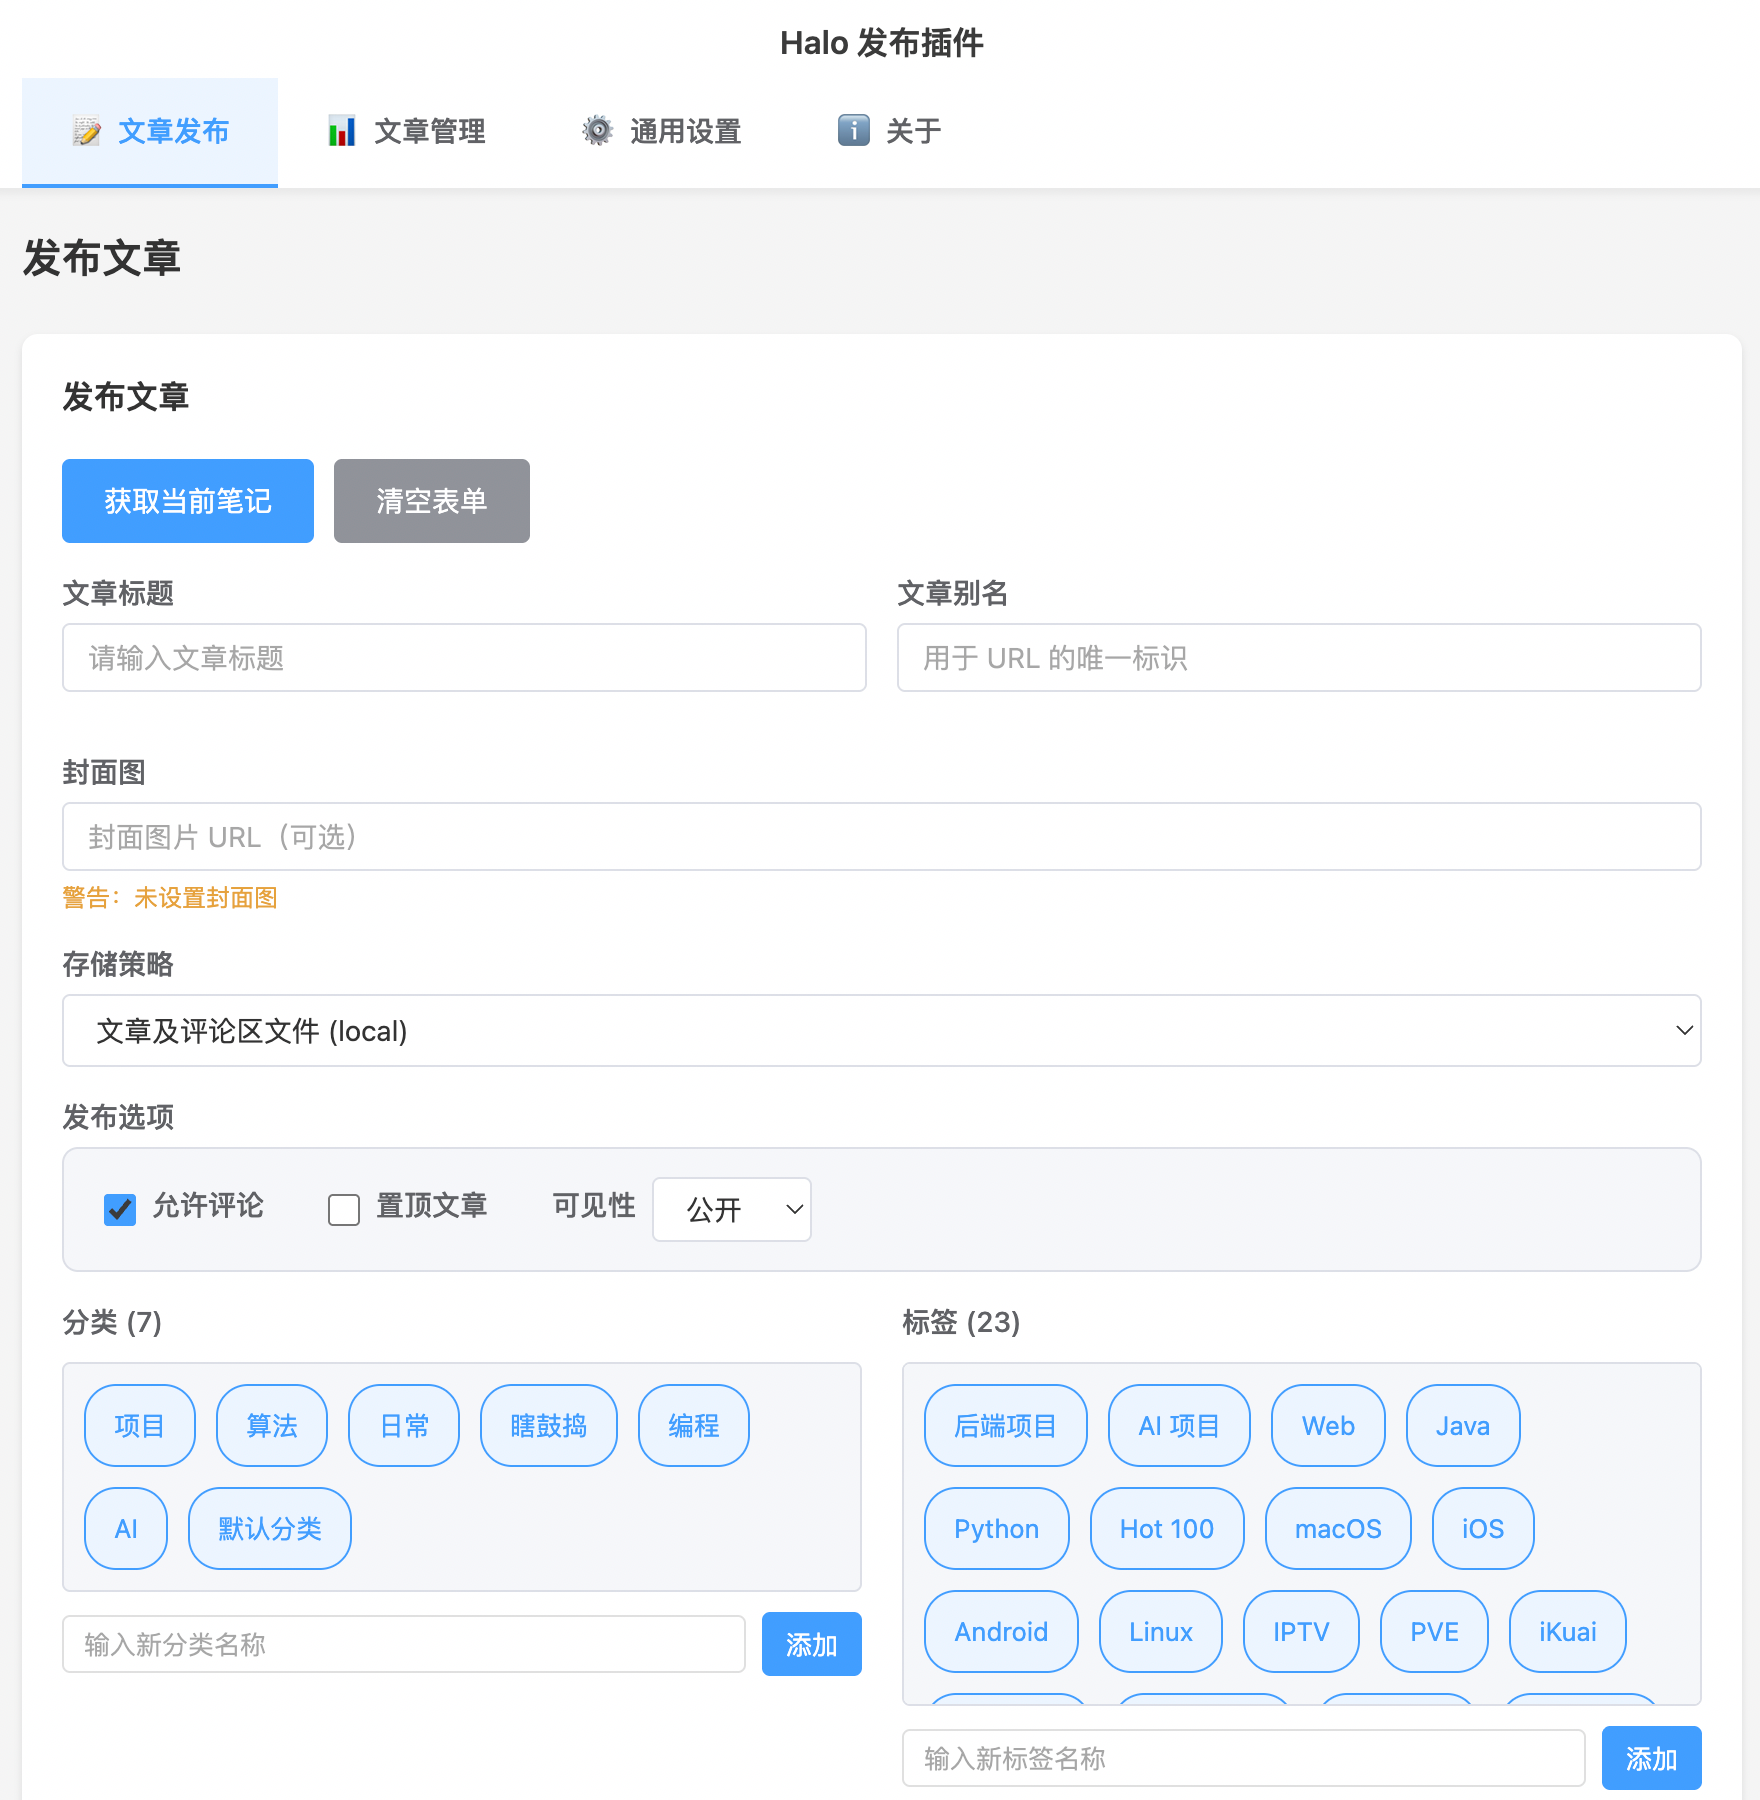
Task: Click the 标签 (23) heading
Action: (x=961, y=1322)
